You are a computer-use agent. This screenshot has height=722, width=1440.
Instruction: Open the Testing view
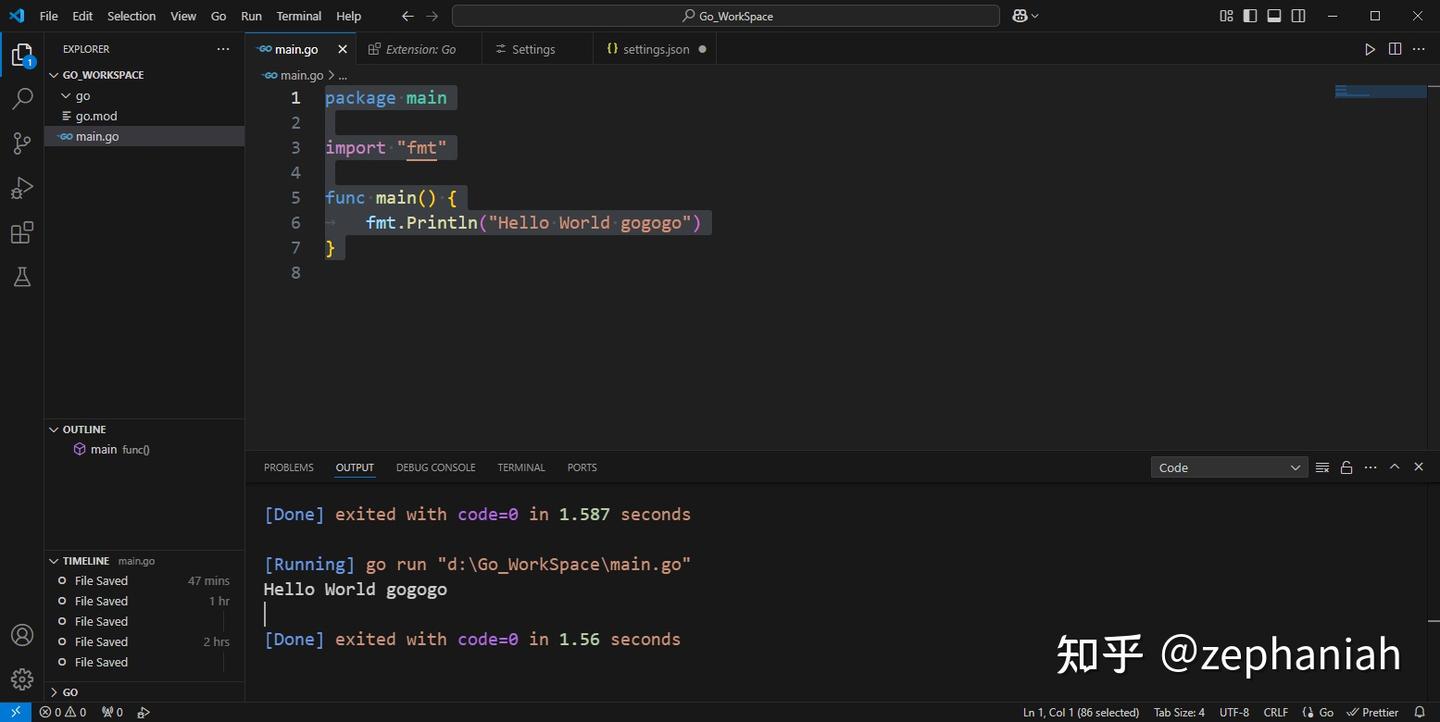point(22,276)
